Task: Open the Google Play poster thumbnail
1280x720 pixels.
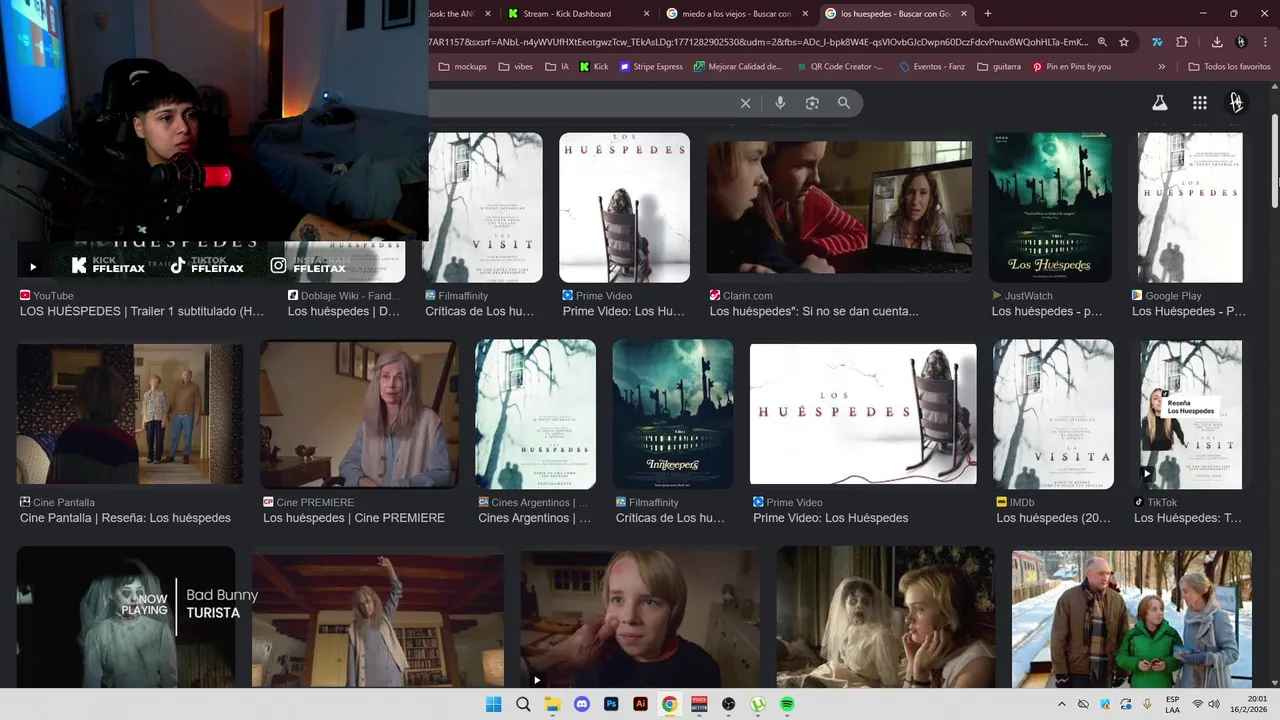Action: [x=1190, y=208]
